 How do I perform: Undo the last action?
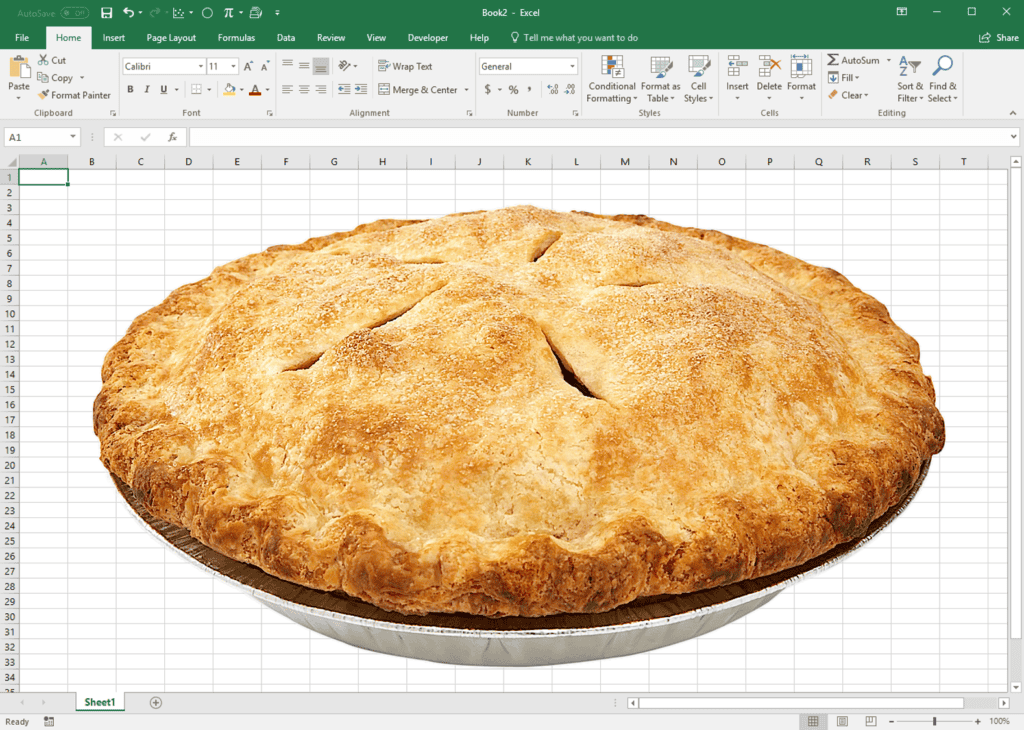click(128, 12)
